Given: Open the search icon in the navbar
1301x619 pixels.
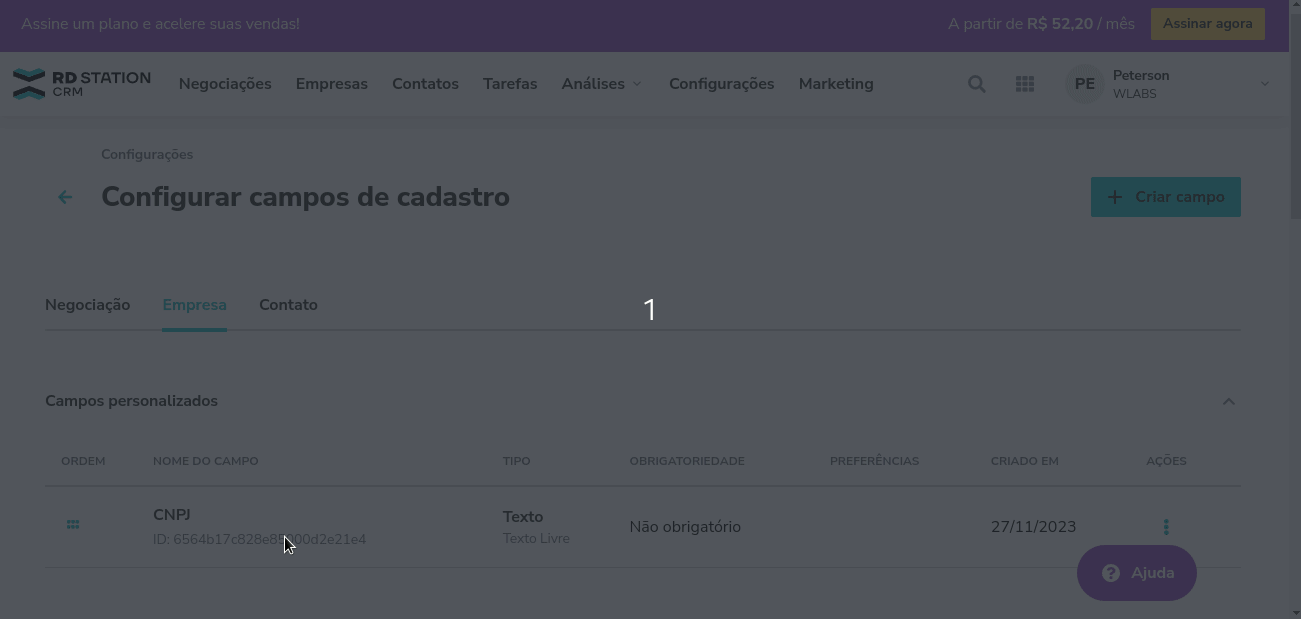Looking at the screenshot, I should pyautogui.click(x=975, y=84).
